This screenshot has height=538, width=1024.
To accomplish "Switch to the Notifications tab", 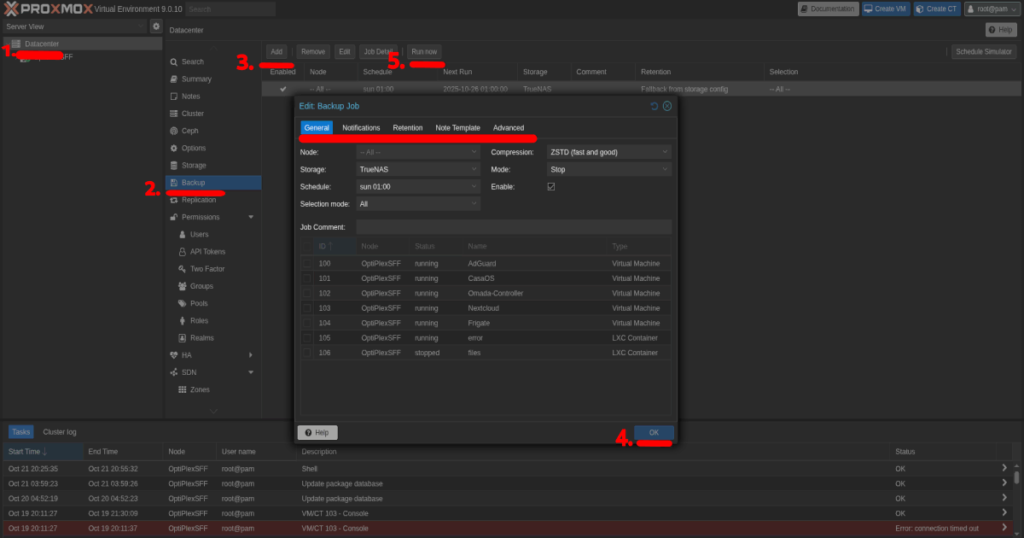I will tap(361, 128).
